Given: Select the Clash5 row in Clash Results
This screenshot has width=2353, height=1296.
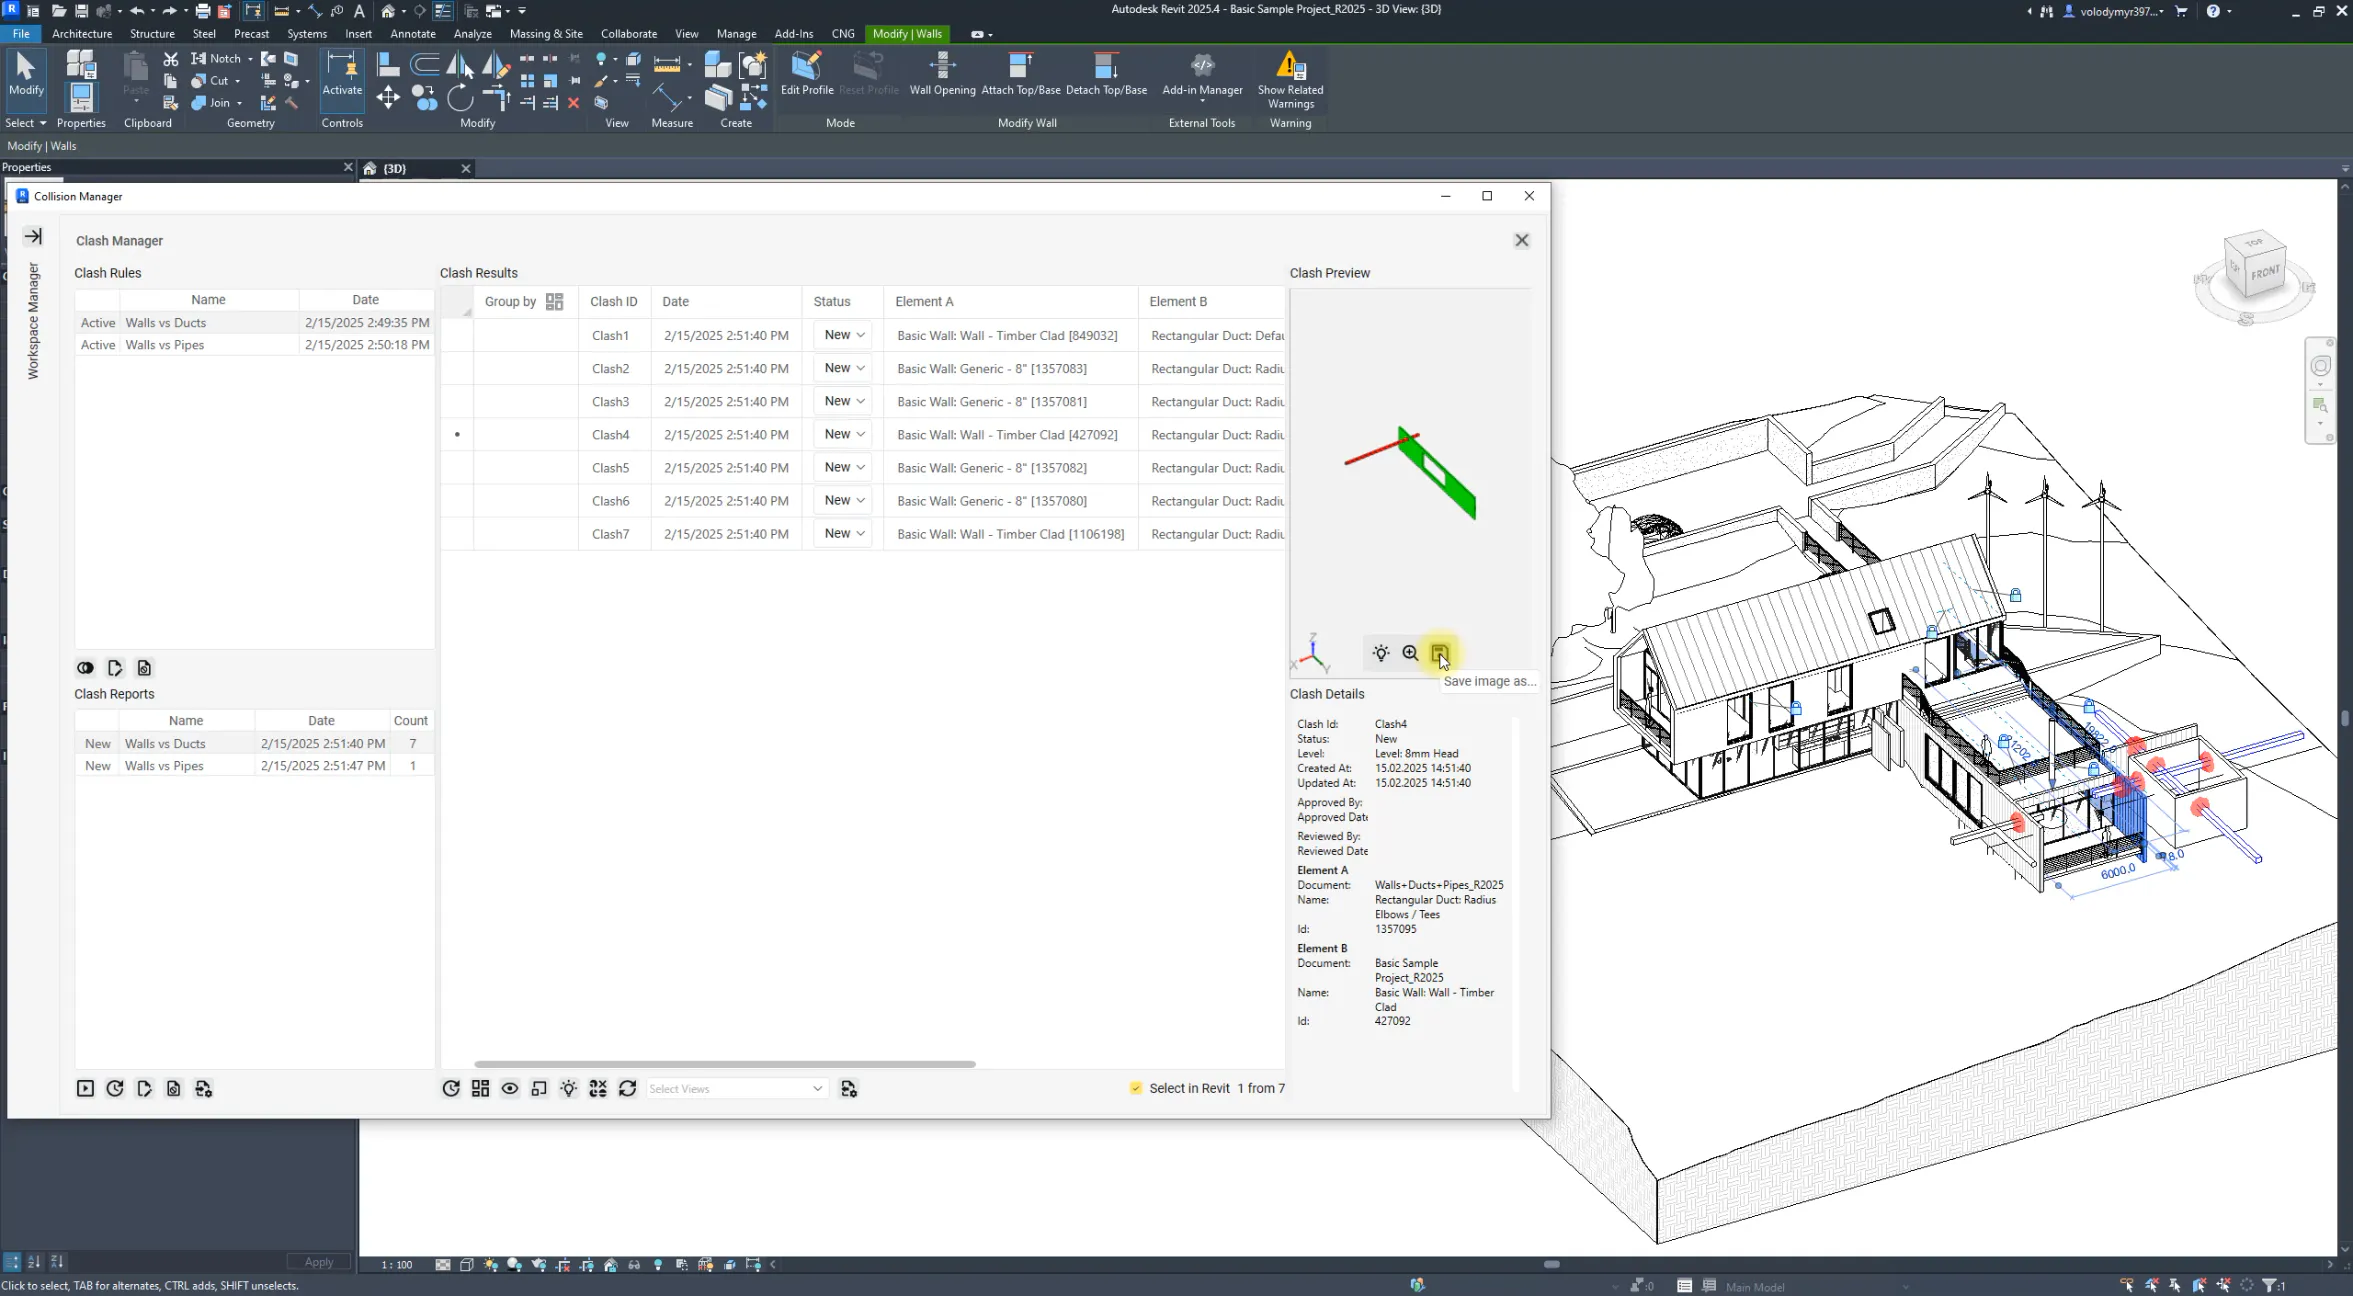Looking at the screenshot, I should (x=863, y=468).
